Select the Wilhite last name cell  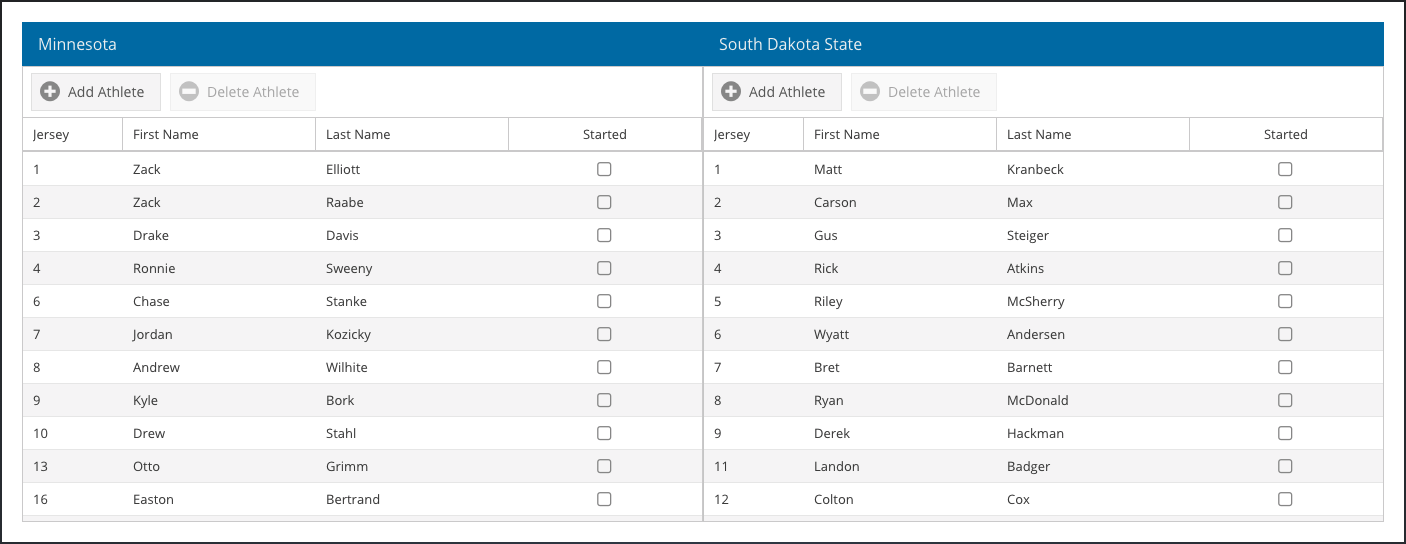coord(412,367)
